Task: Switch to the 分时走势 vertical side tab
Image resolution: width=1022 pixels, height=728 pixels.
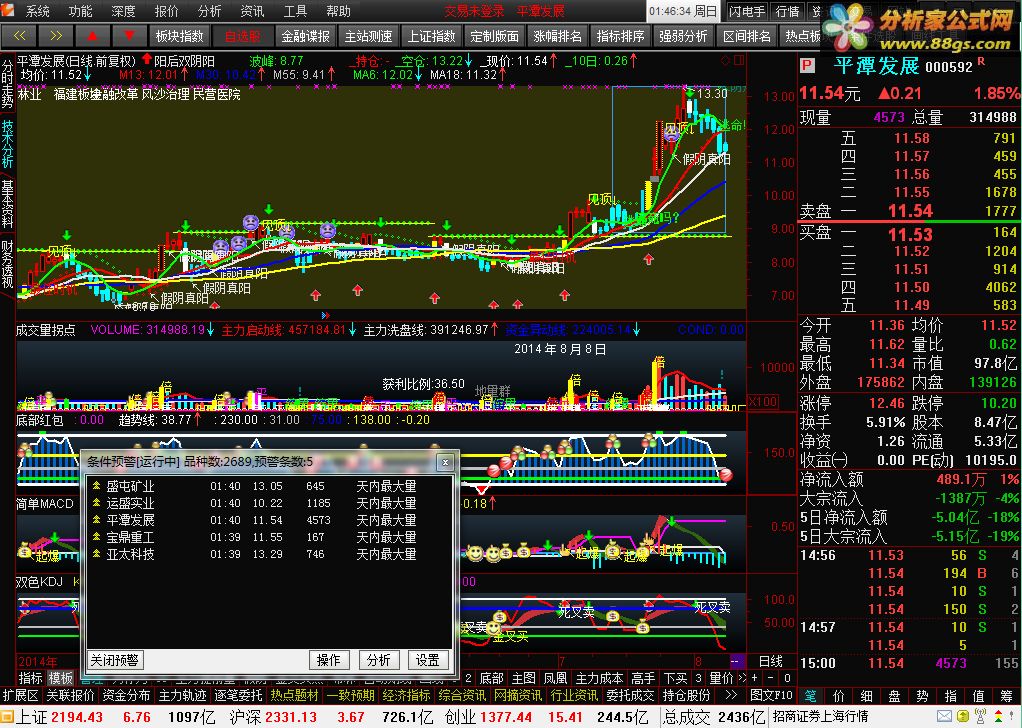Action: pos(7,84)
